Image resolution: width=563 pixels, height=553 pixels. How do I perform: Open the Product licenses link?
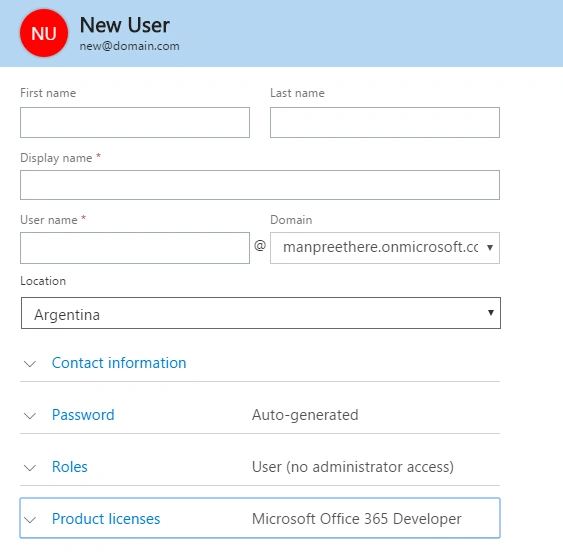tap(106, 519)
